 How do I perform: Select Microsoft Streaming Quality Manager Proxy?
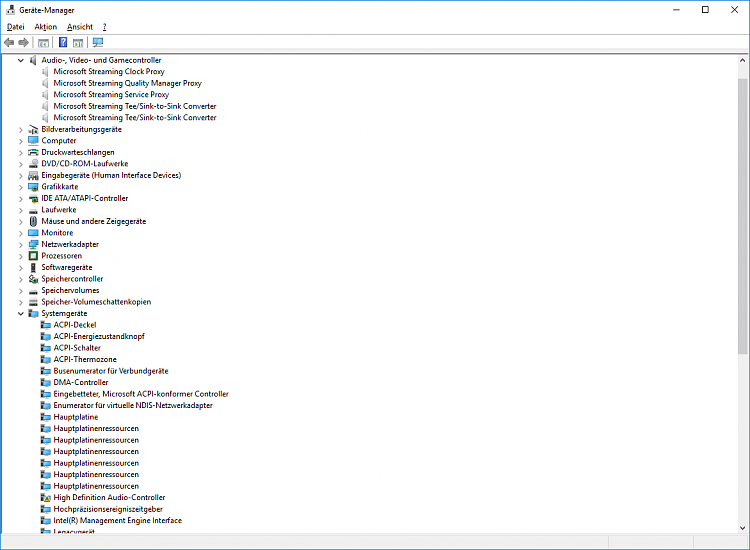click(x=128, y=83)
